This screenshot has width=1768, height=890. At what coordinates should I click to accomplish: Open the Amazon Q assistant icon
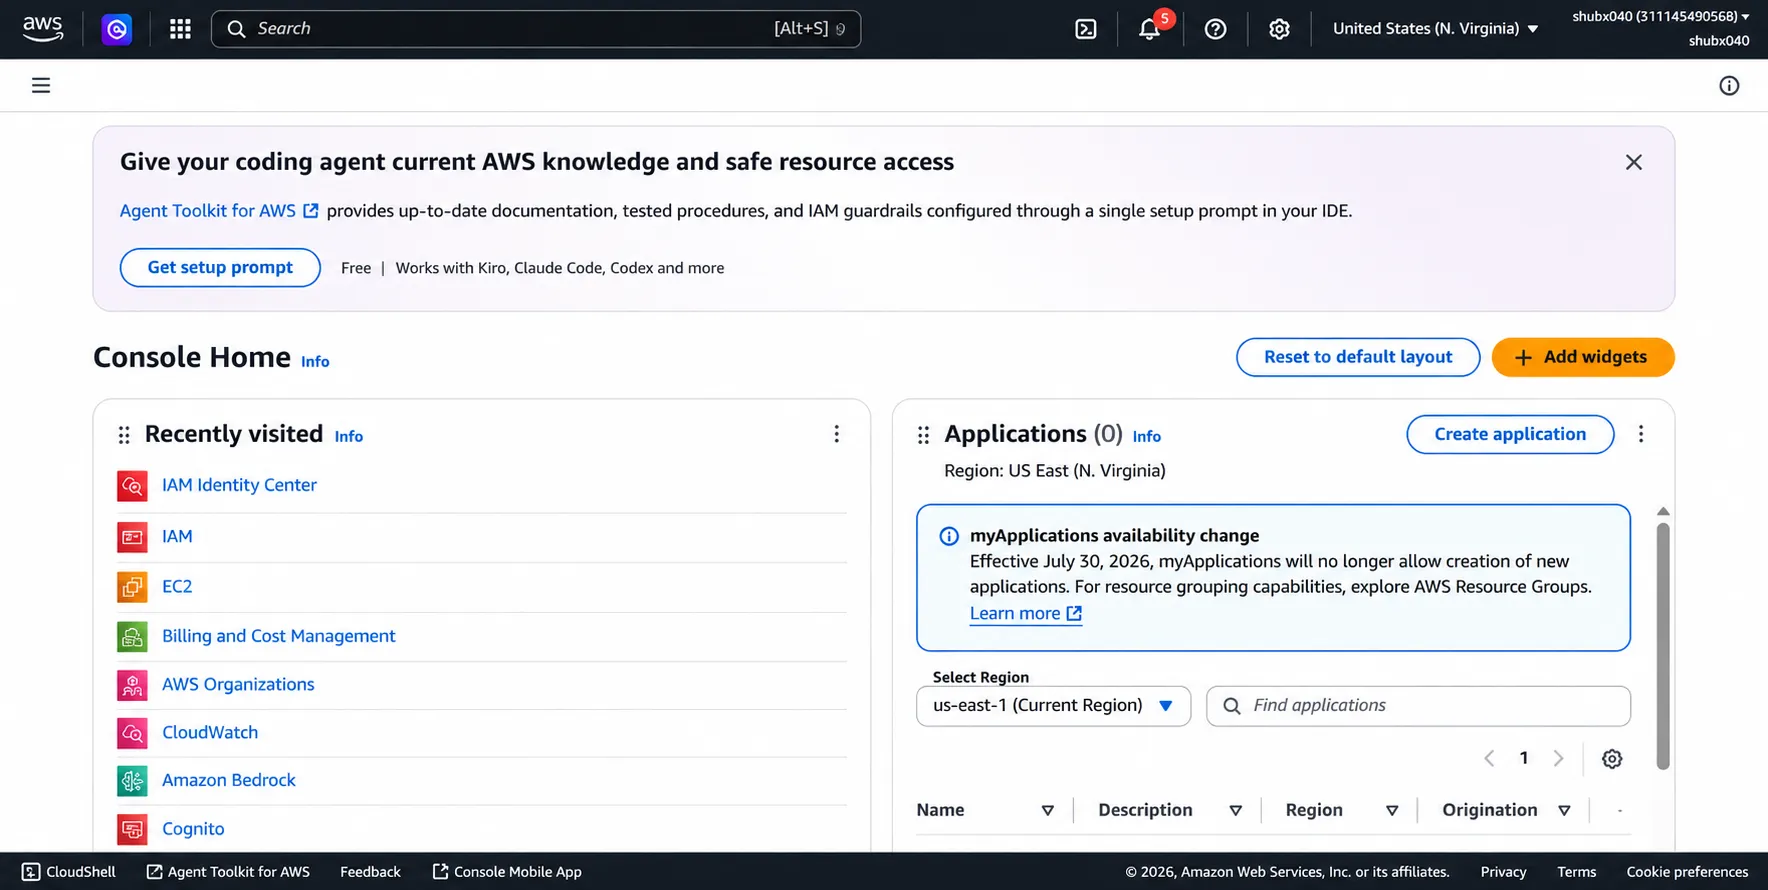[x=117, y=29]
